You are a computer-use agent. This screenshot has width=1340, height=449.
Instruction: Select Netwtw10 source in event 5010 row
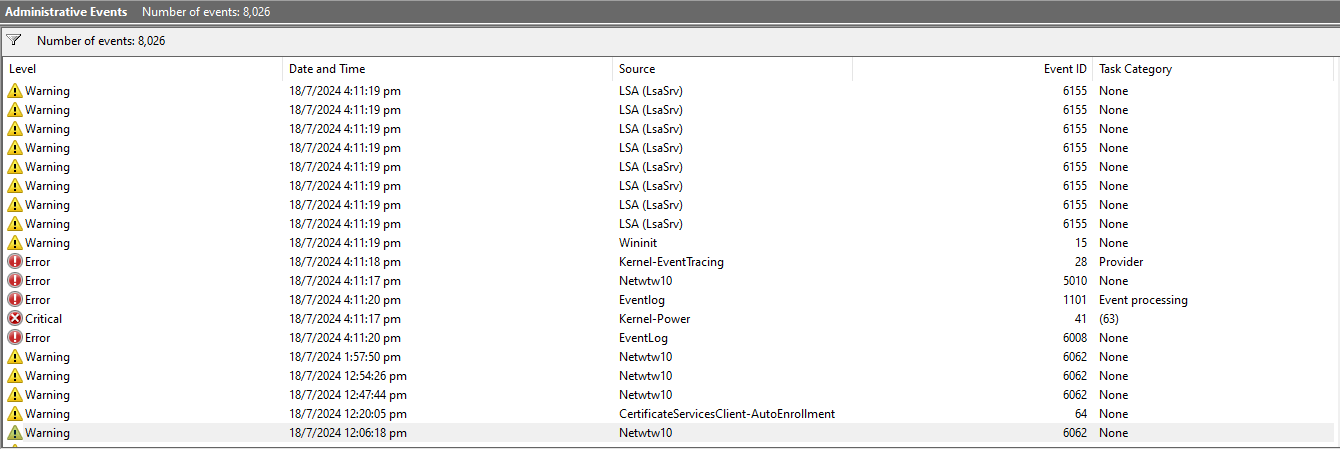tap(645, 281)
